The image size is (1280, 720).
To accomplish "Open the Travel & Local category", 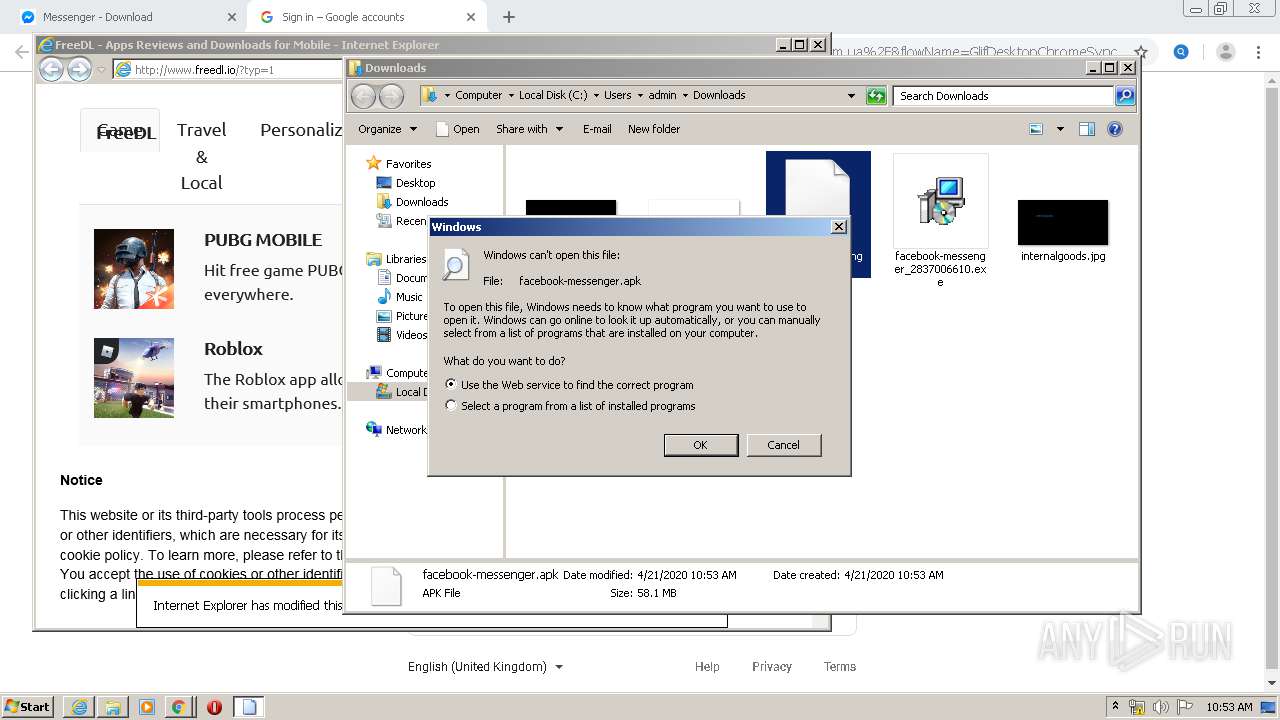I will (x=202, y=156).
